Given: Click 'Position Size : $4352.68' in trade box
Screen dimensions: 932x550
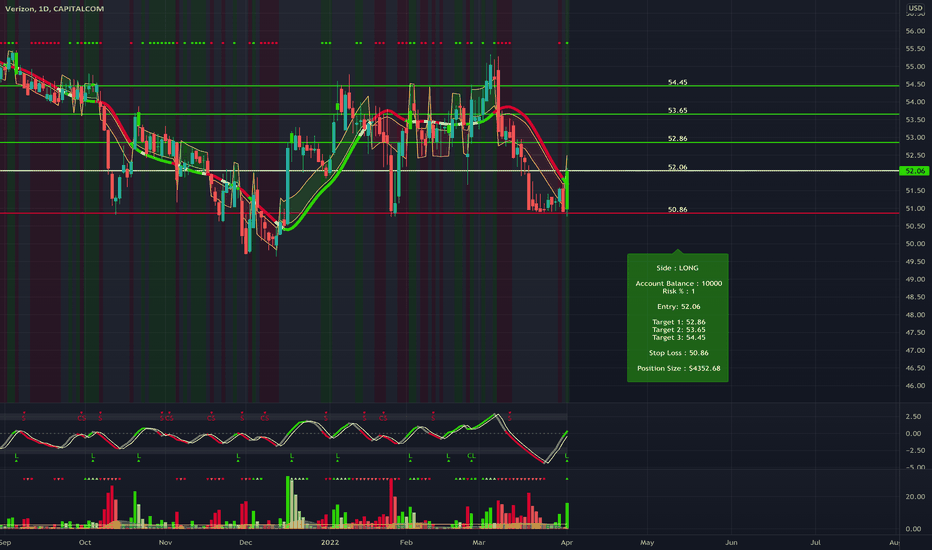Looking at the screenshot, I should coord(679,368).
